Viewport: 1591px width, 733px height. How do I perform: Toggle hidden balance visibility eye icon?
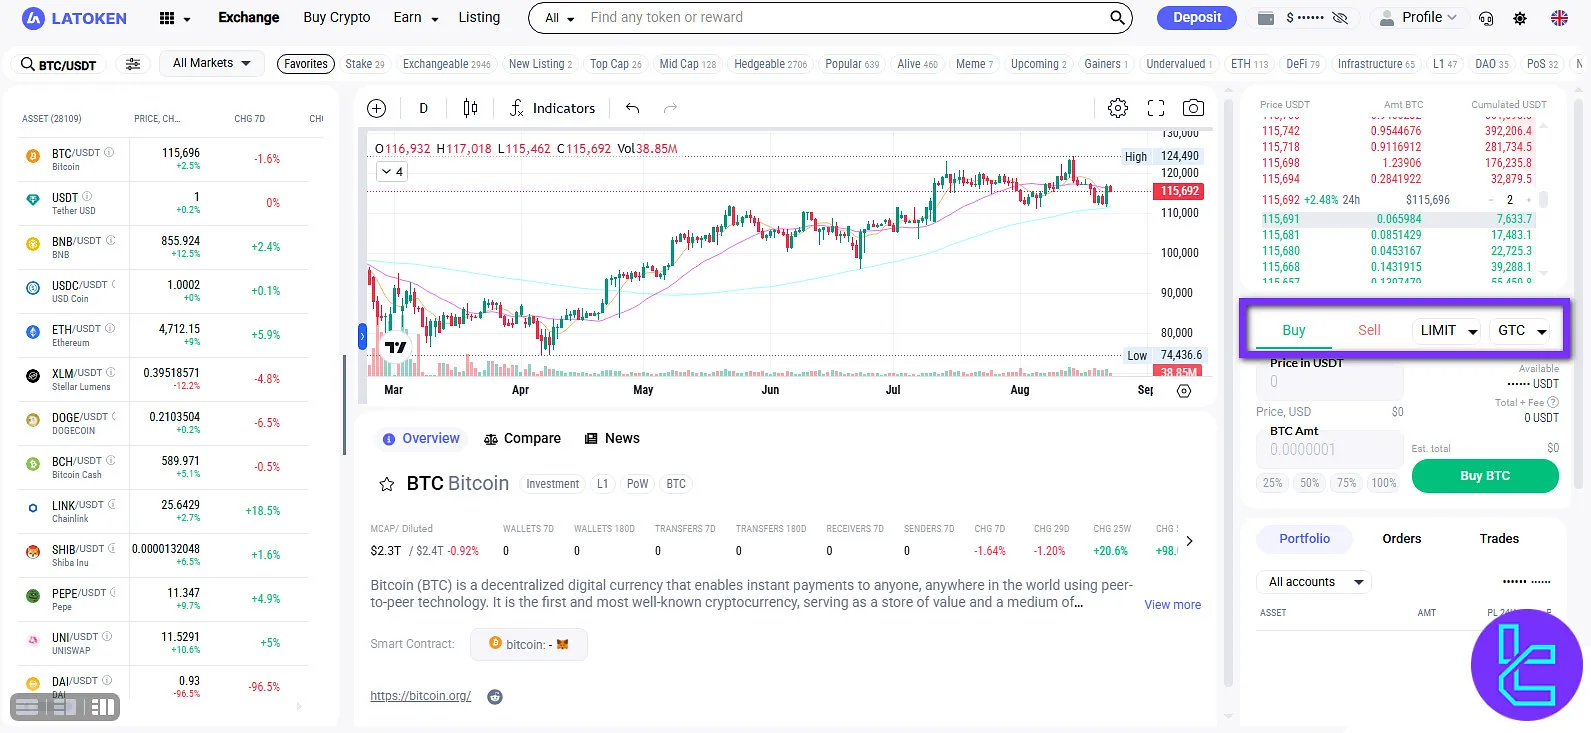[x=1341, y=18]
